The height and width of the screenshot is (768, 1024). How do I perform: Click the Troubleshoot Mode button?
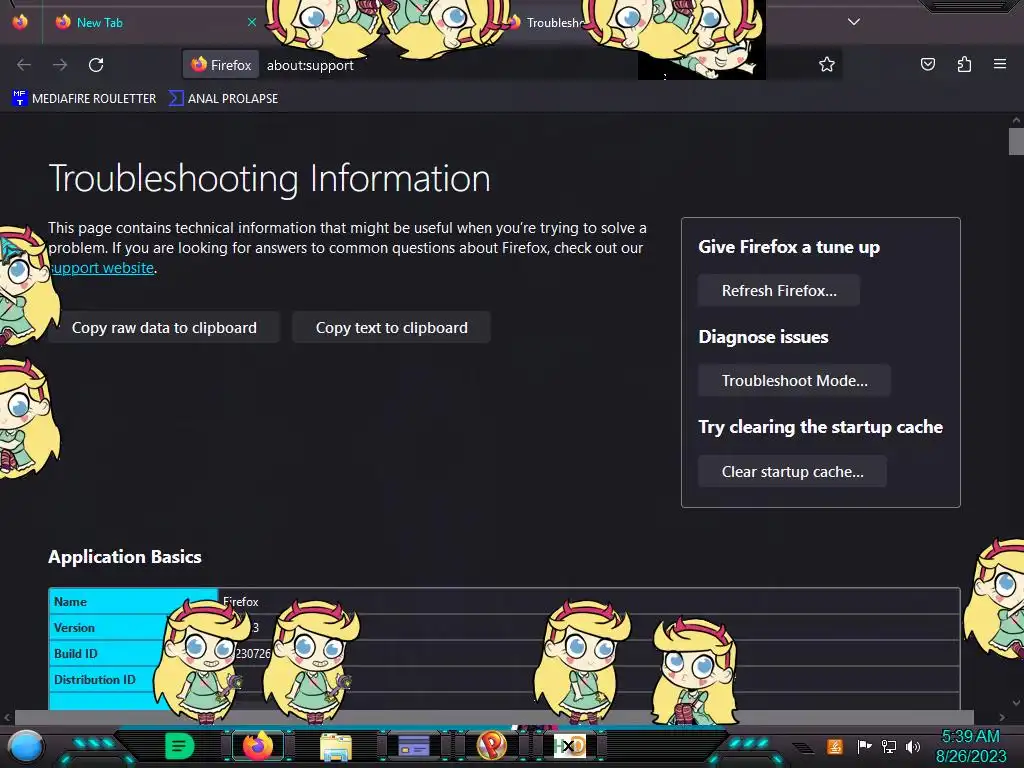point(794,381)
